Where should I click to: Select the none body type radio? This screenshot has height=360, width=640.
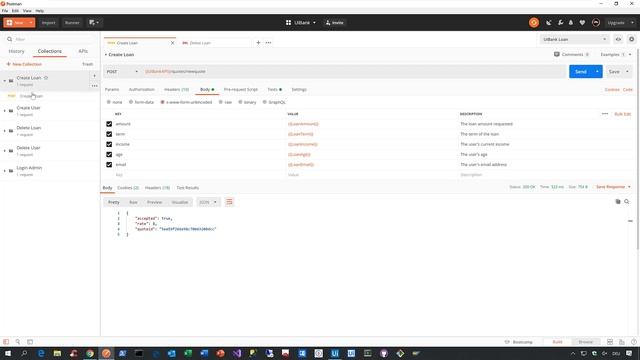pos(109,102)
